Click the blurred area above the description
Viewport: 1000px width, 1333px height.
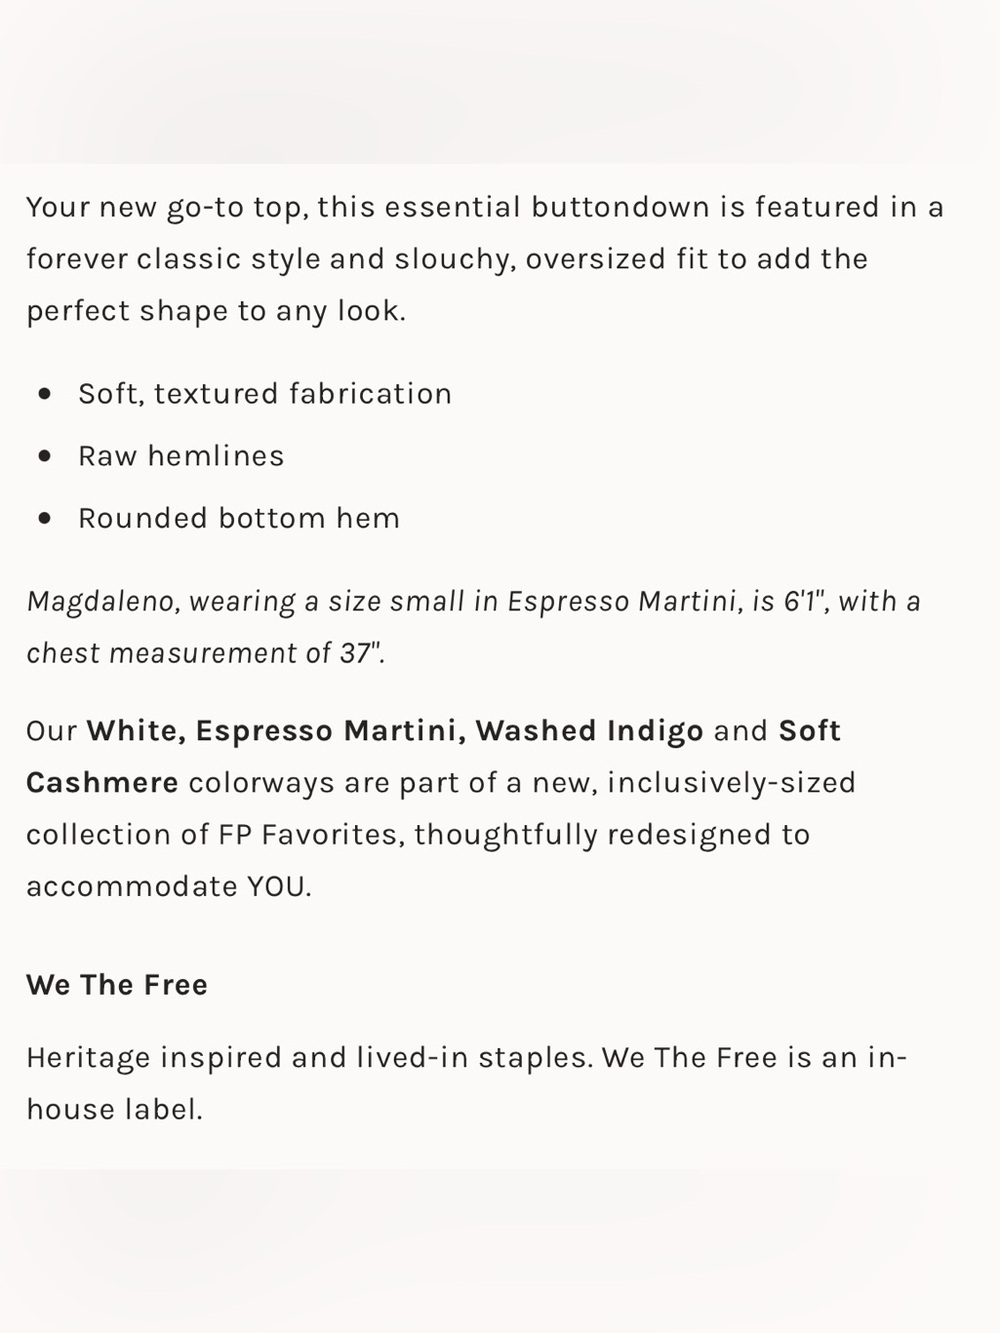coord(500,81)
